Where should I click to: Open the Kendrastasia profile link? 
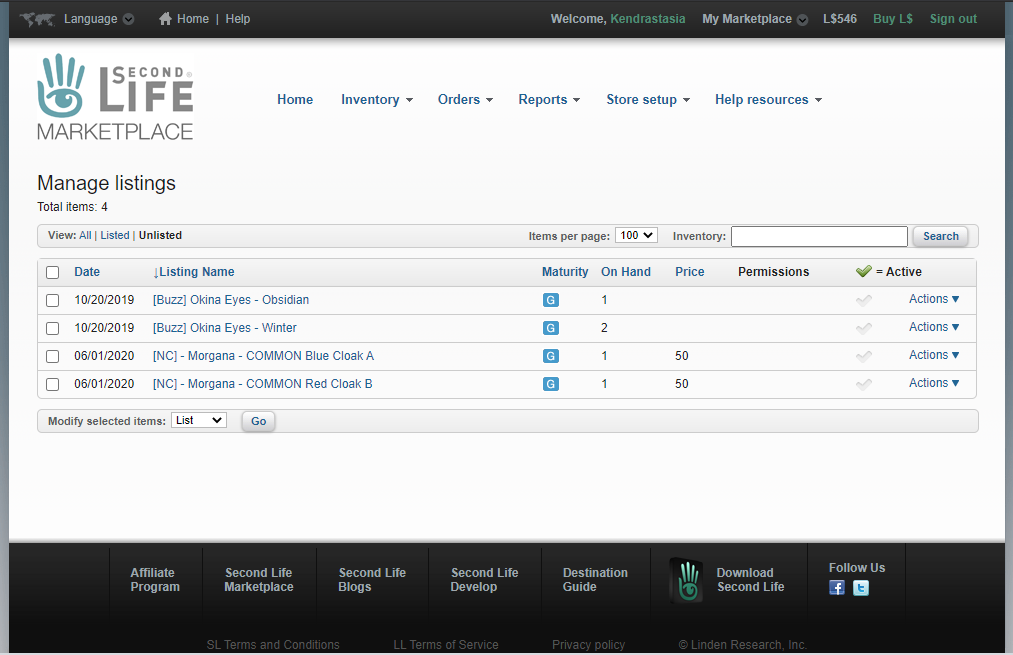pos(648,19)
